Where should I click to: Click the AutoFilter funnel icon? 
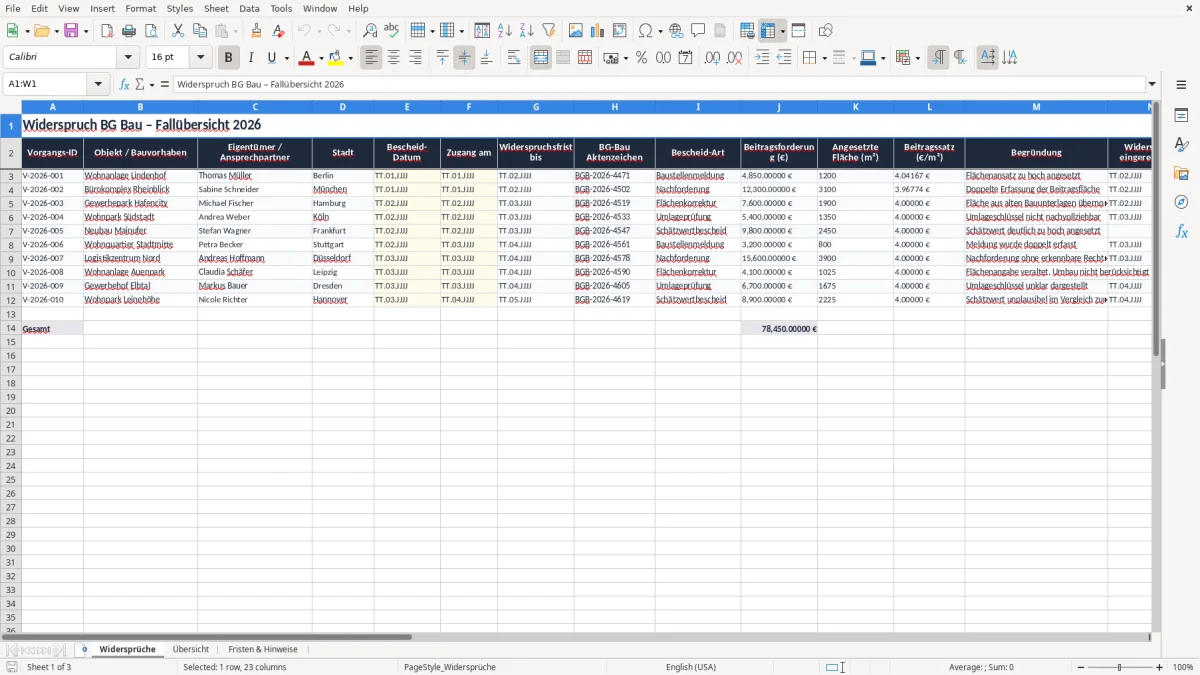tap(548, 31)
